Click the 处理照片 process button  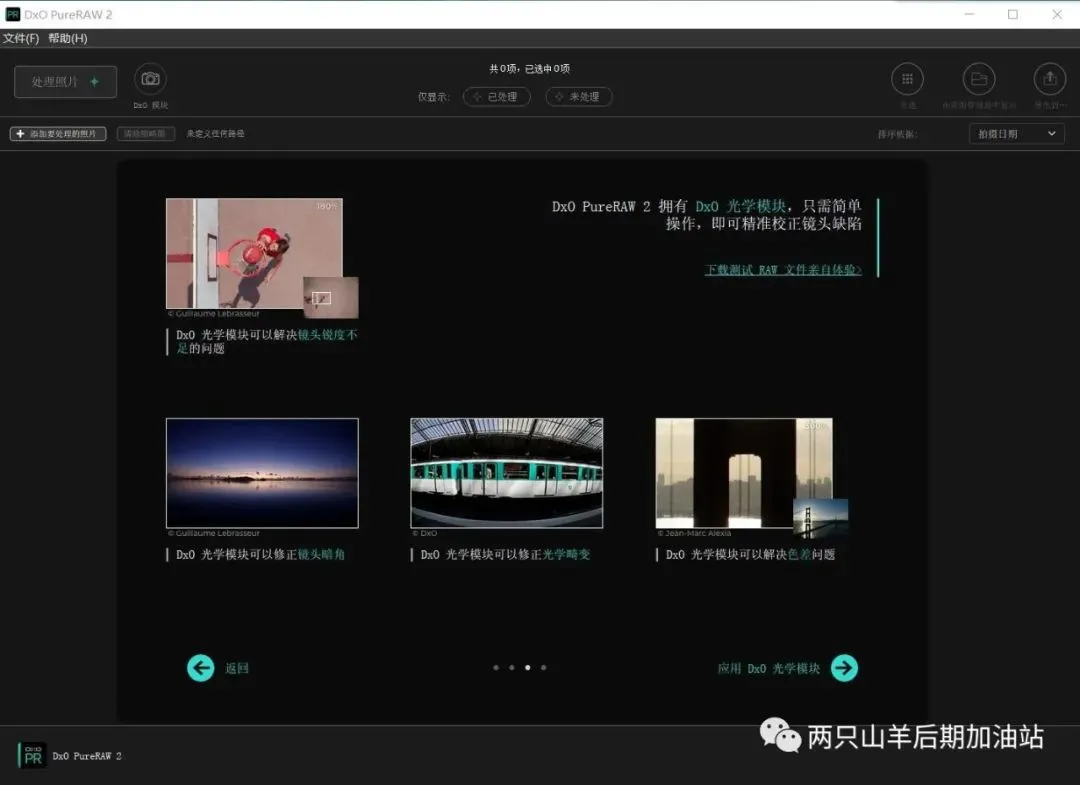pos(65,82)
